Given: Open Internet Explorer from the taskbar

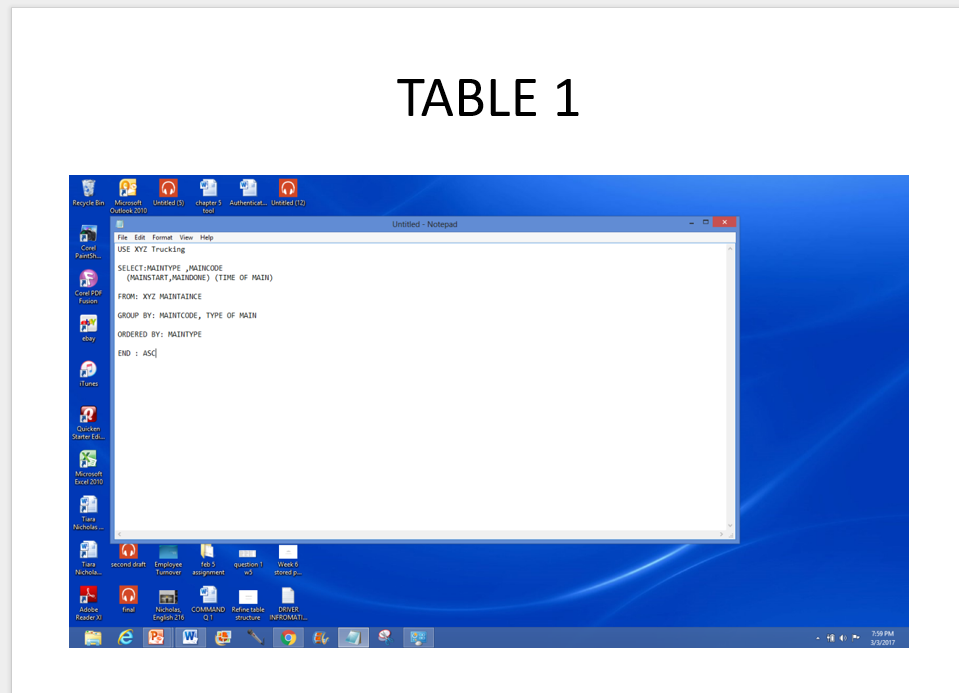Looking at the screenshot, I should click(125, 637).
